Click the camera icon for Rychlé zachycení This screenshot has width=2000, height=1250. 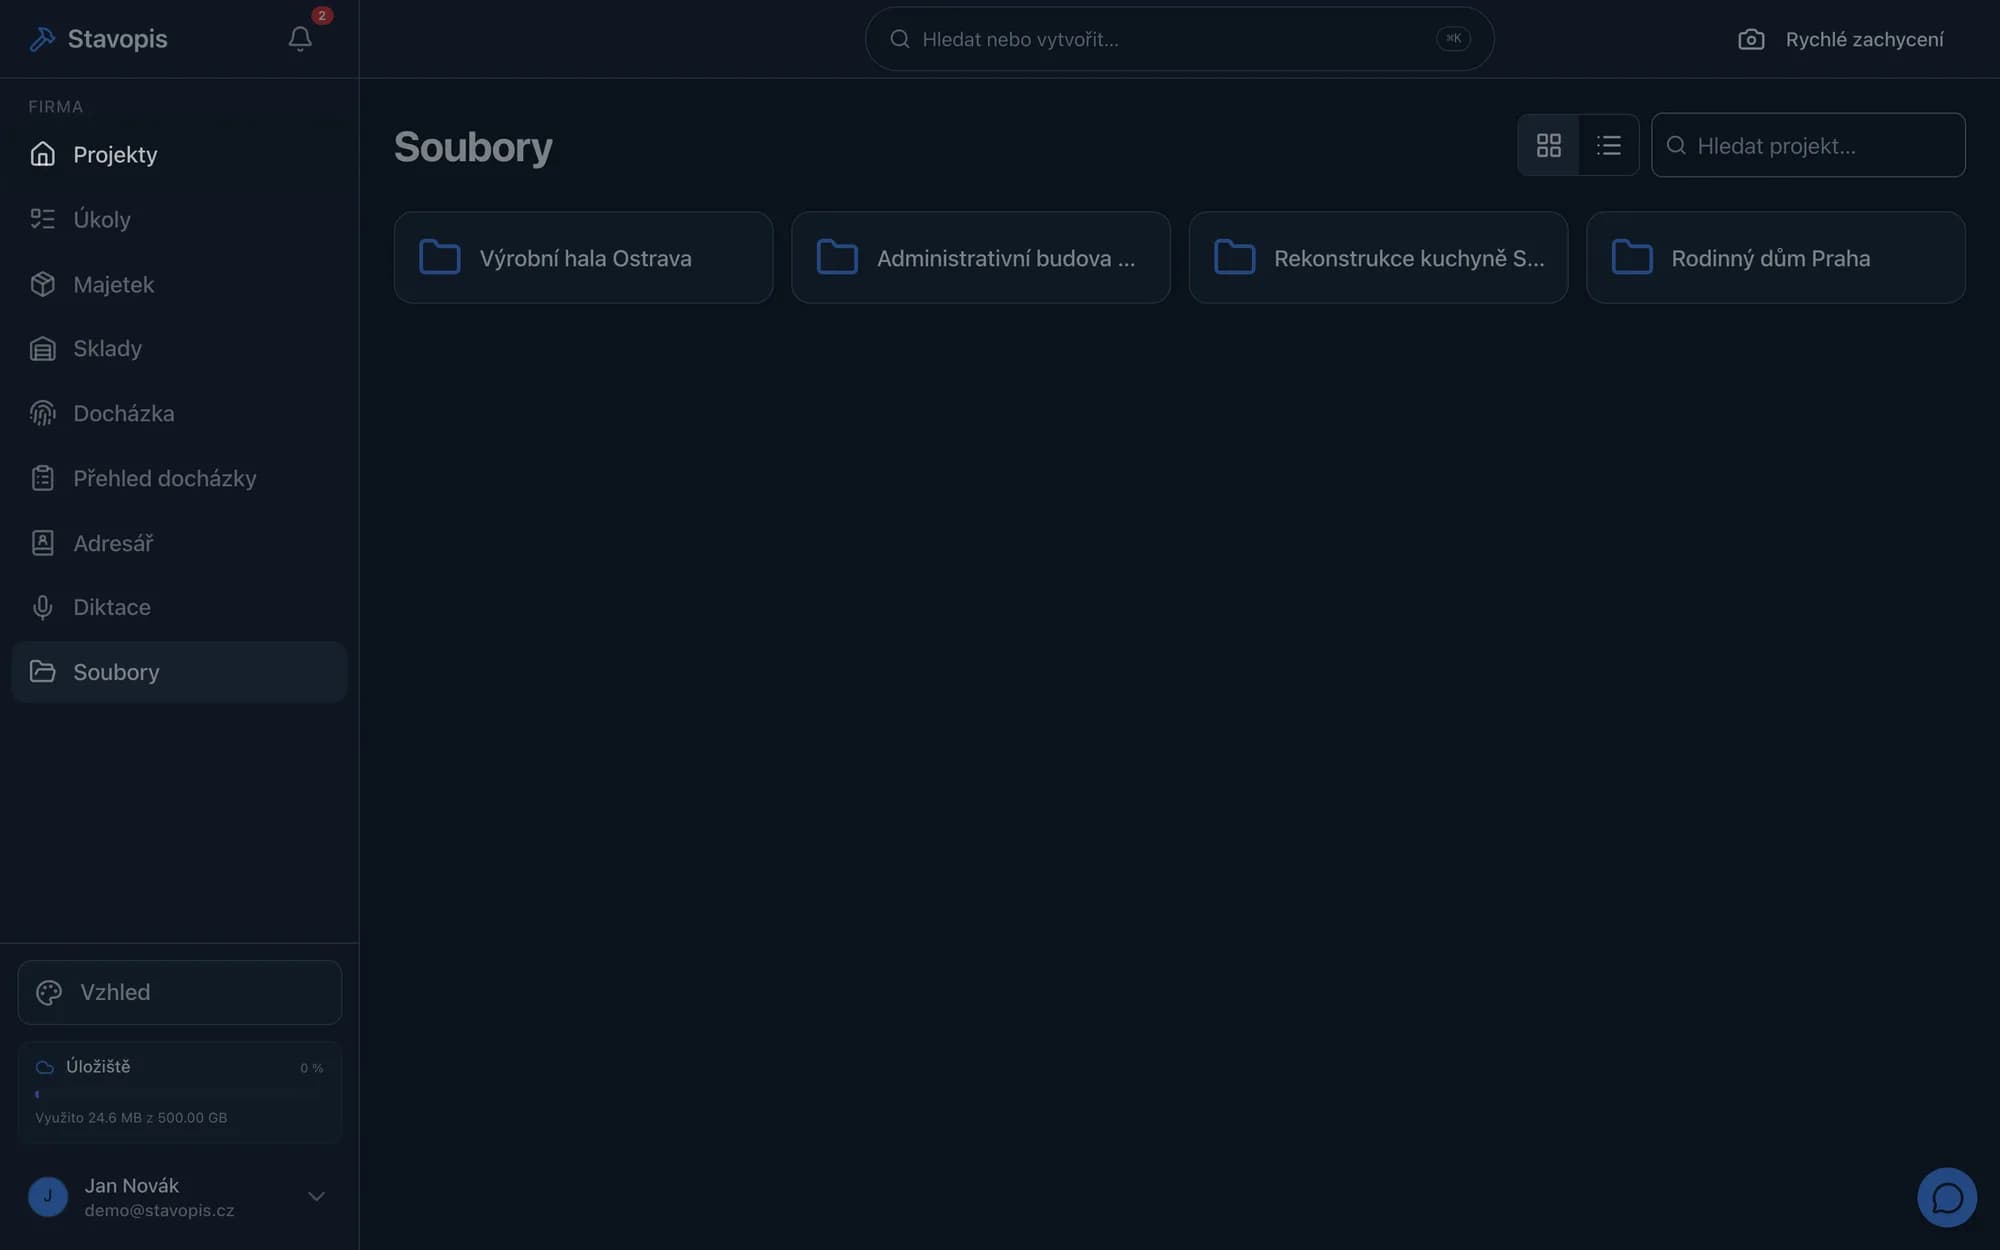1751,39
